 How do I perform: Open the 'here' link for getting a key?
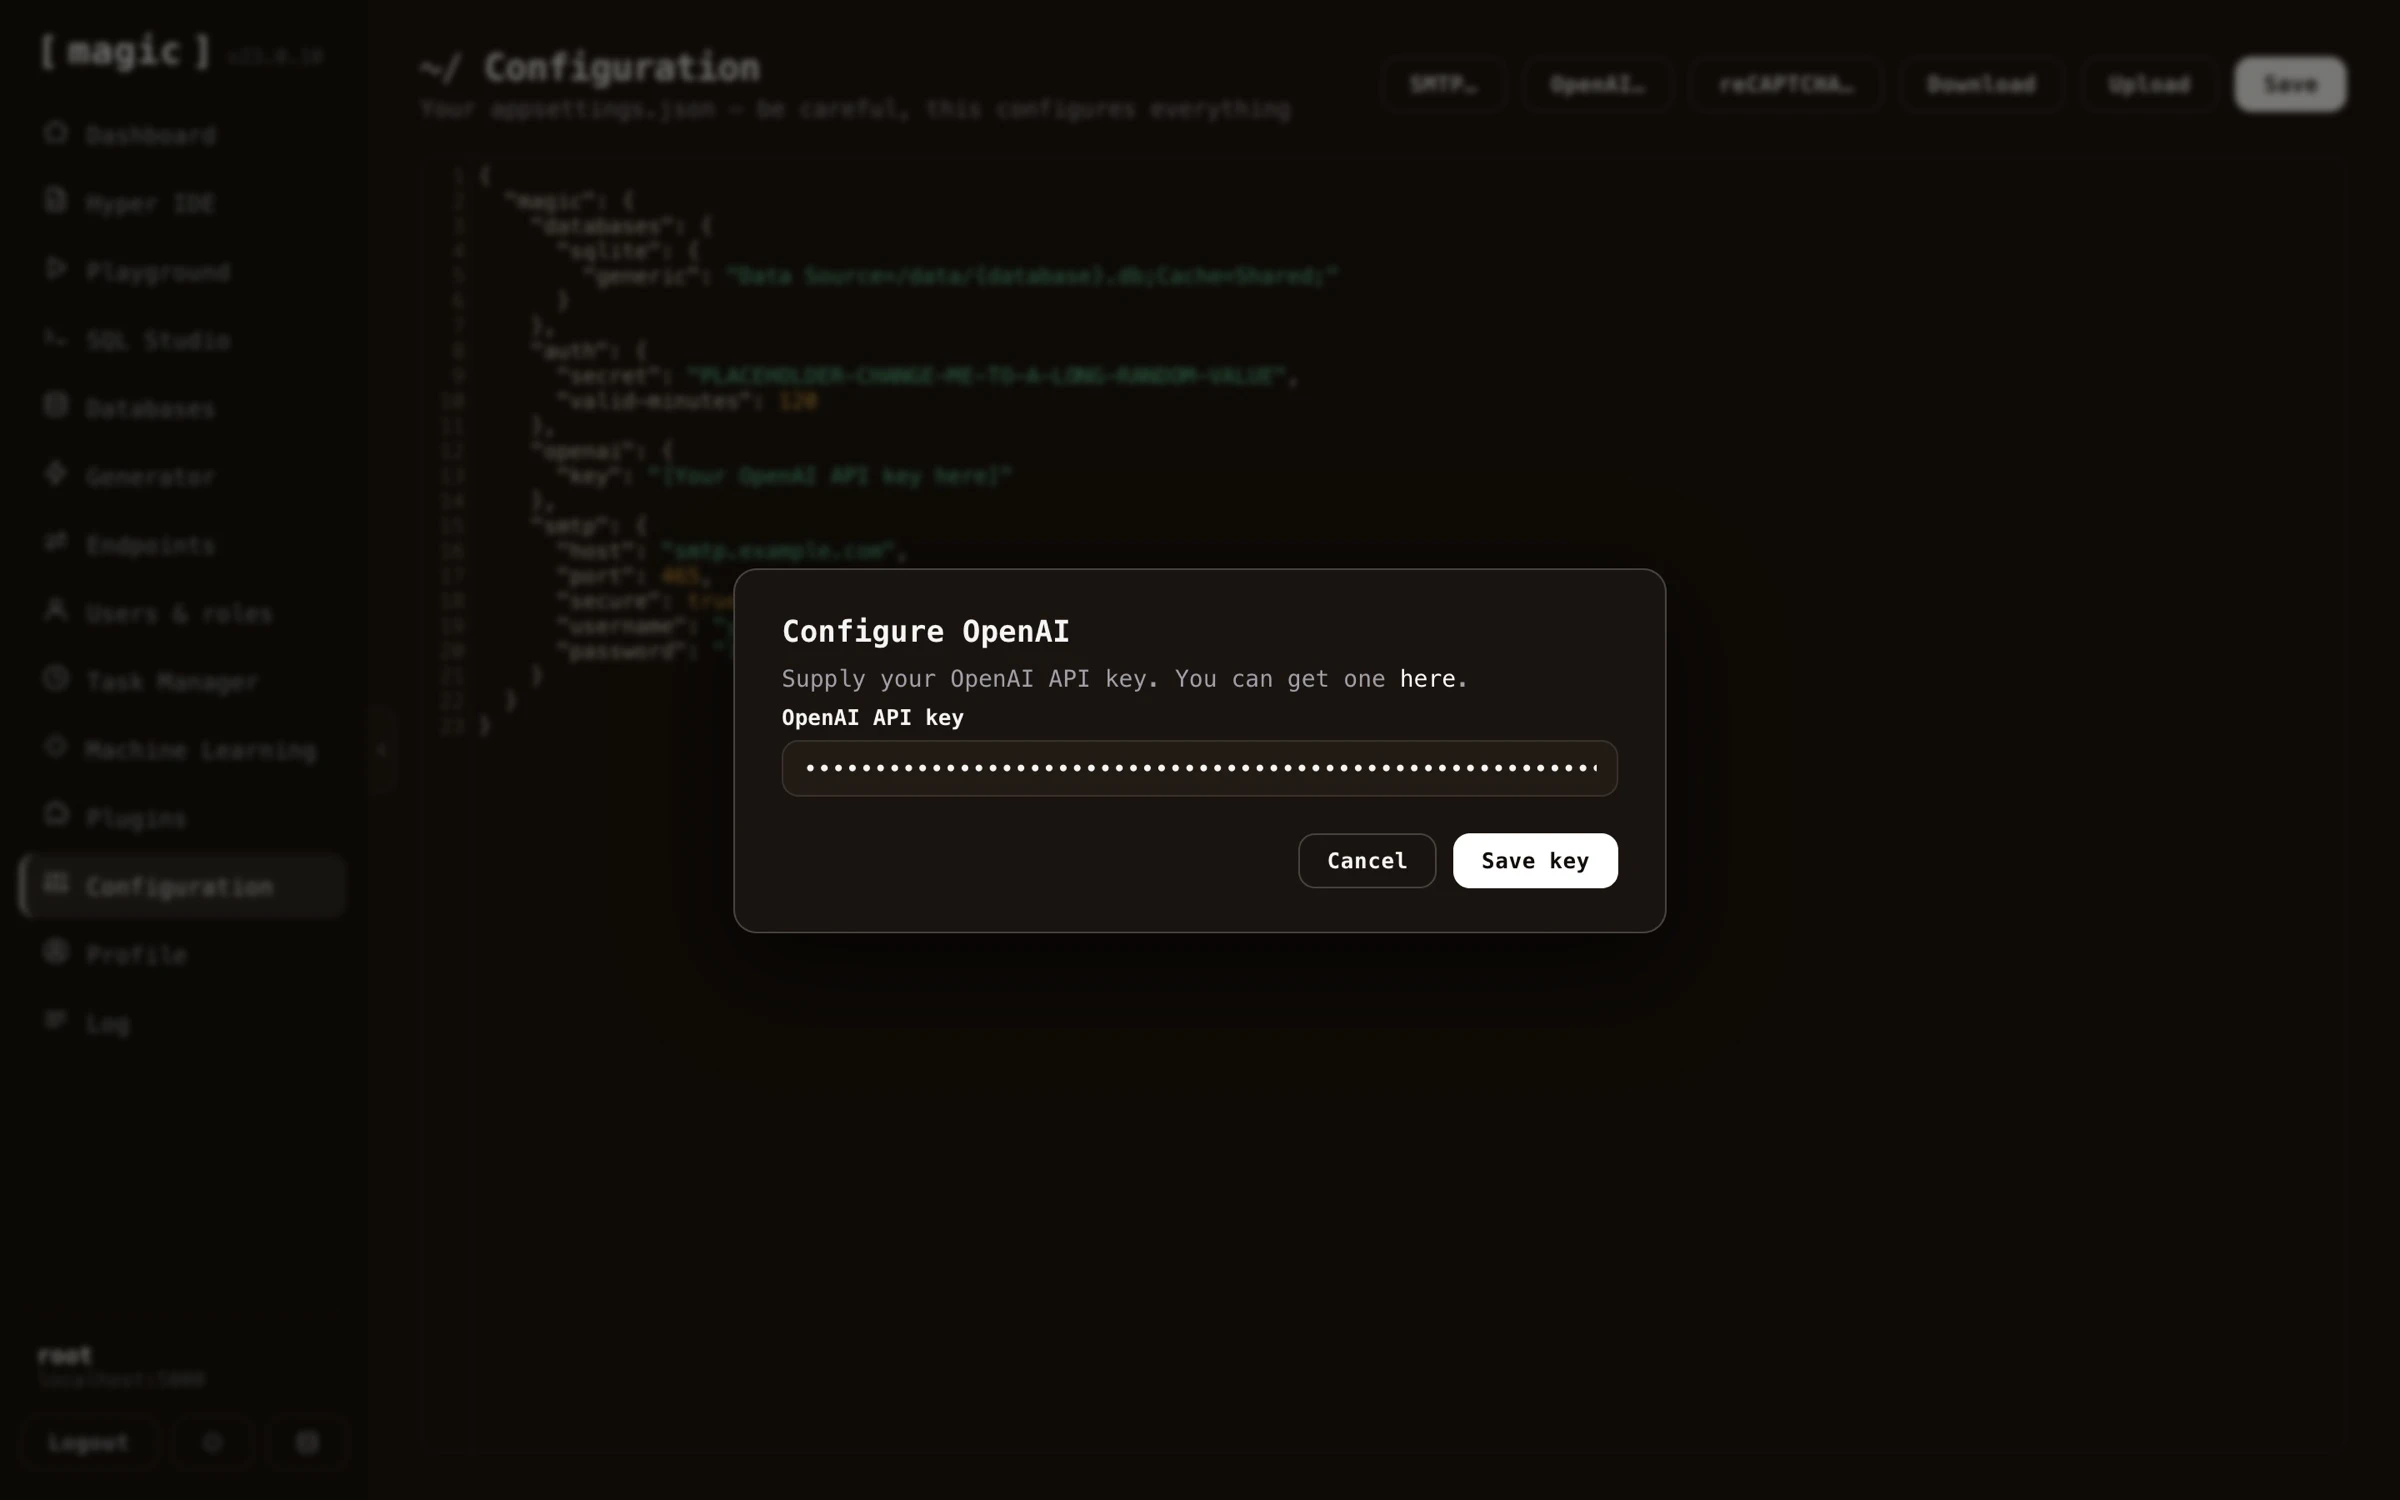coord(1427,679)
